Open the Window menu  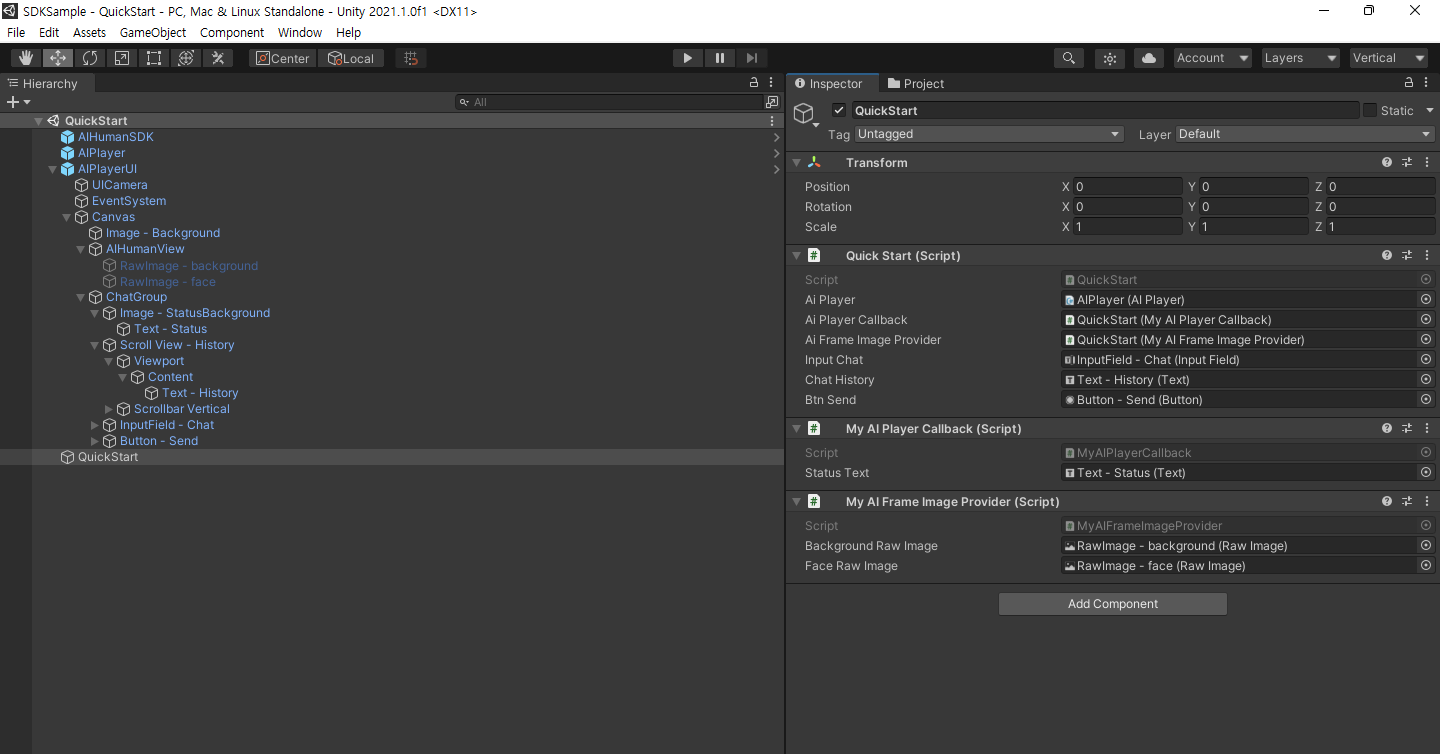click(x=300, y=32)
